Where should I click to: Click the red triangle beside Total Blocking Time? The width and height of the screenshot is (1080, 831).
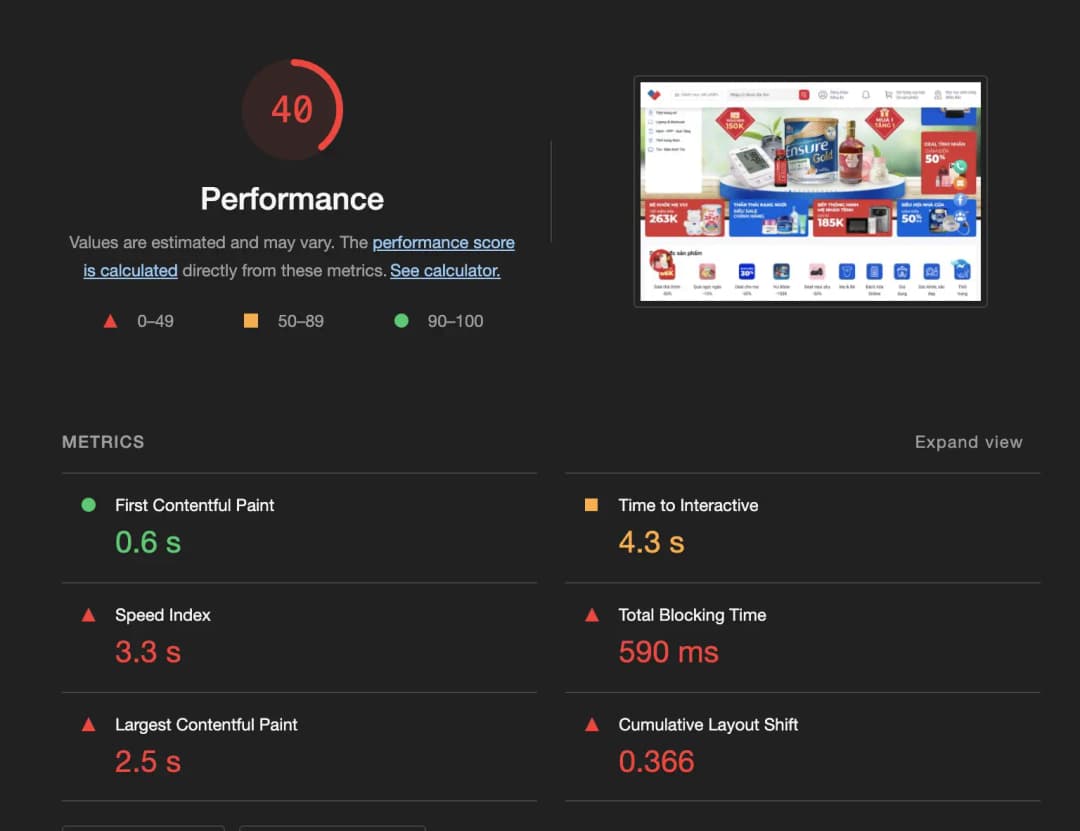coord(591,615)
